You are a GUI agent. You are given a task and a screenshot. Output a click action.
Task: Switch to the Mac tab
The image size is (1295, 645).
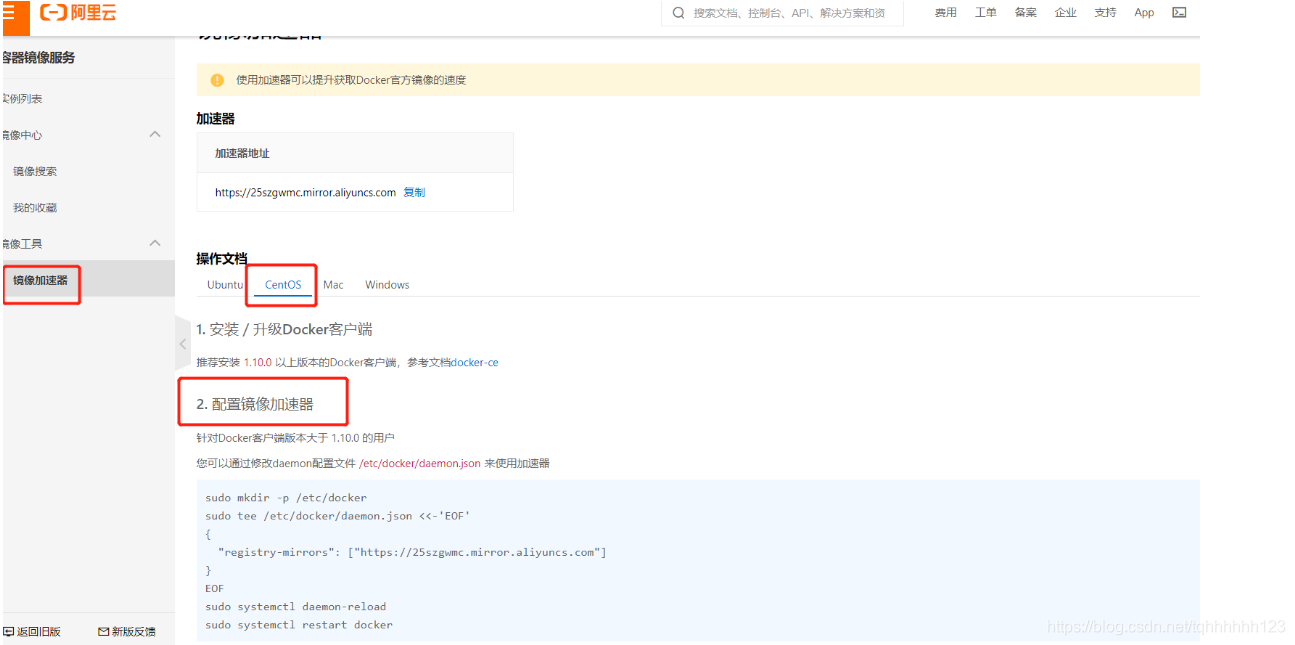333,285
